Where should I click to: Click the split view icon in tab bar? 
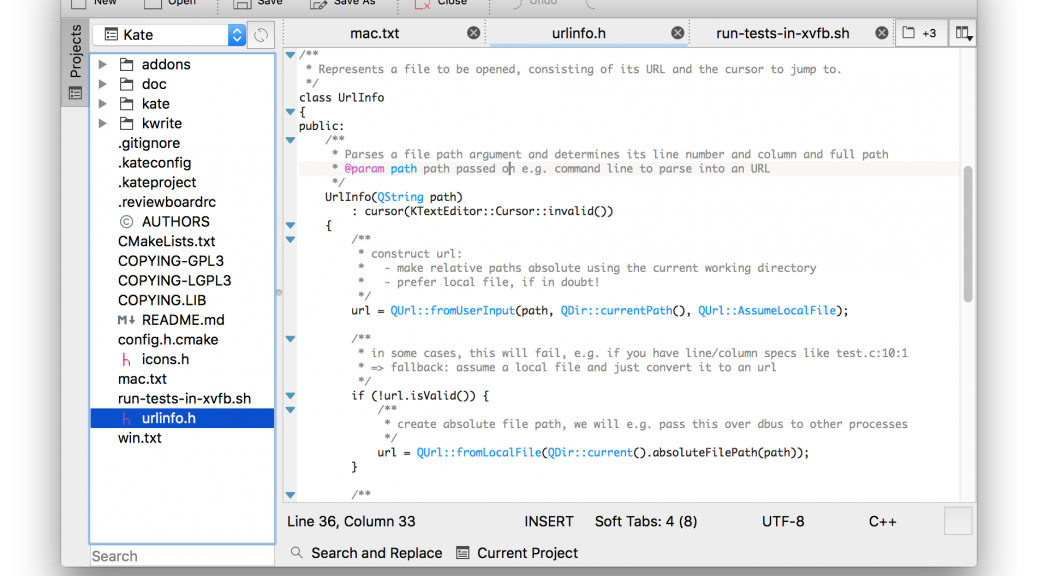tap(963, 33)
